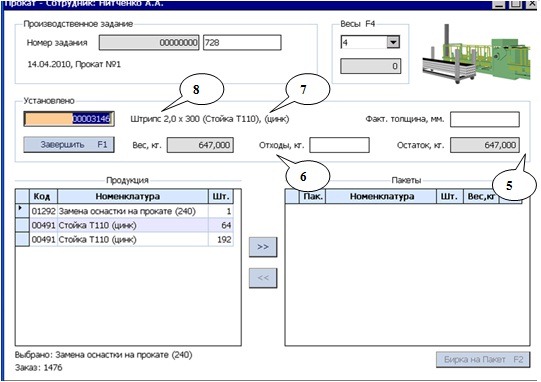Click Код column header in Продукция

(43, 196)
